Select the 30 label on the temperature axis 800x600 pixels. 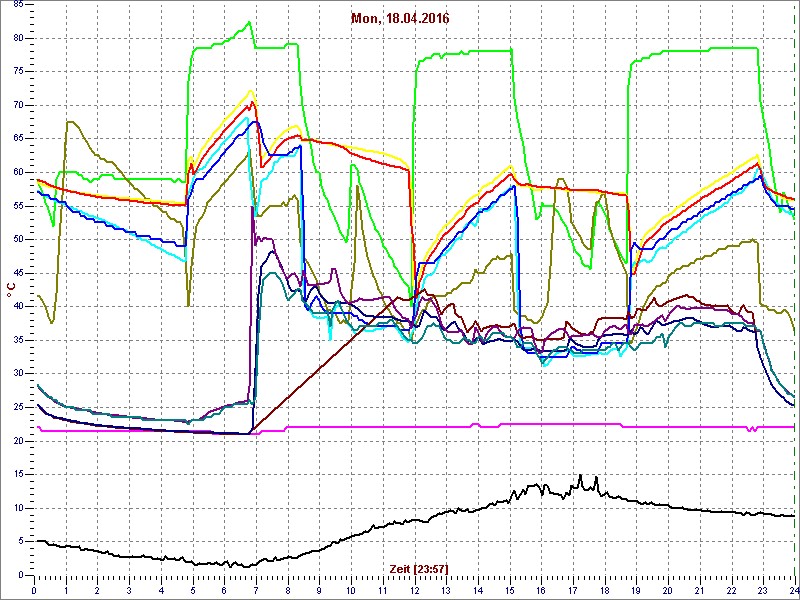pos(18,373)
